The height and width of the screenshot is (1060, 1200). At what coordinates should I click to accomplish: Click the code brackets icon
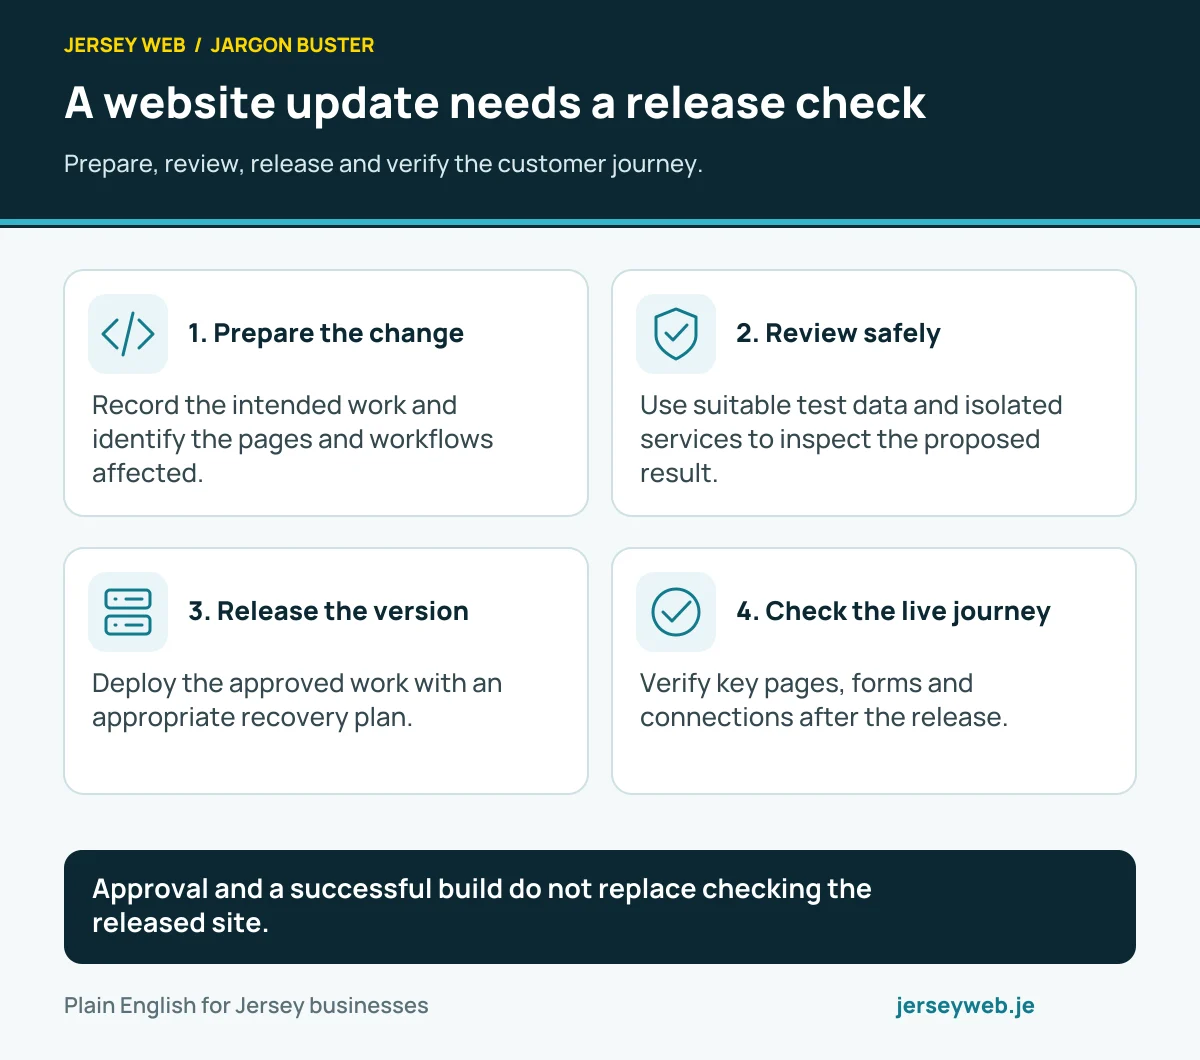[128, 334]
